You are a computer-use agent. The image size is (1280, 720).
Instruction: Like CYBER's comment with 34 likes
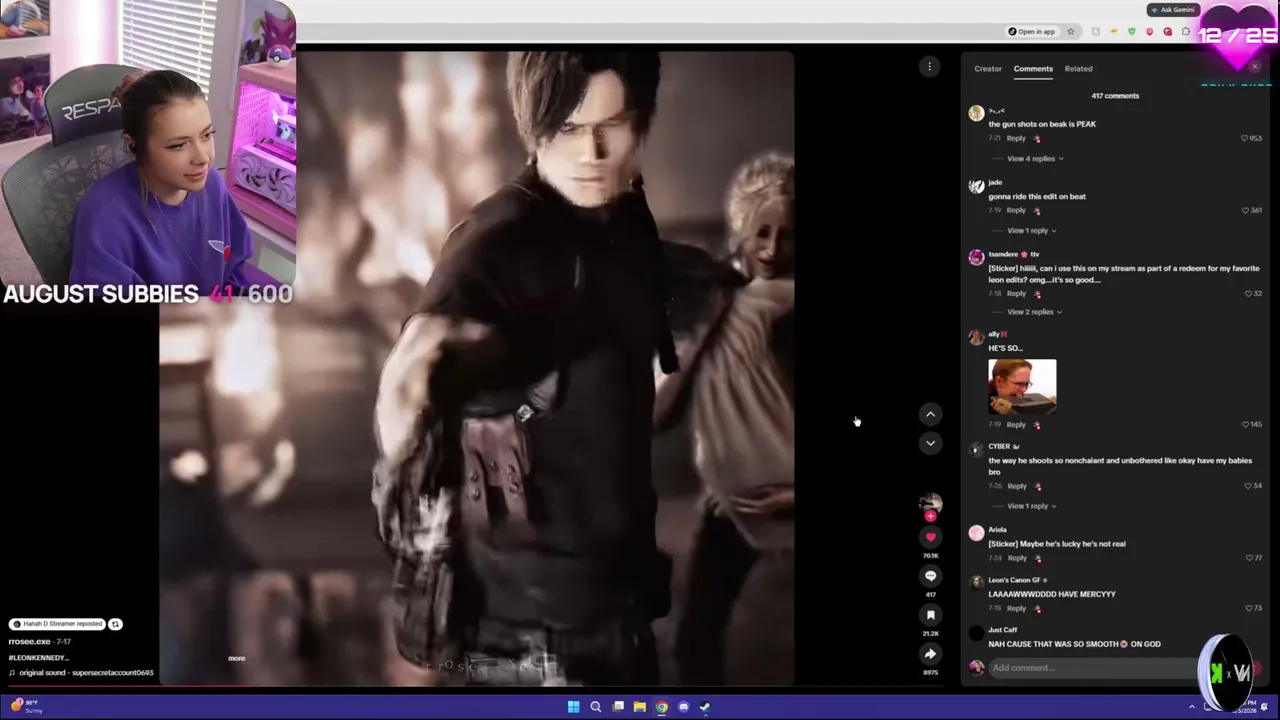click(x=1247, y=486)
